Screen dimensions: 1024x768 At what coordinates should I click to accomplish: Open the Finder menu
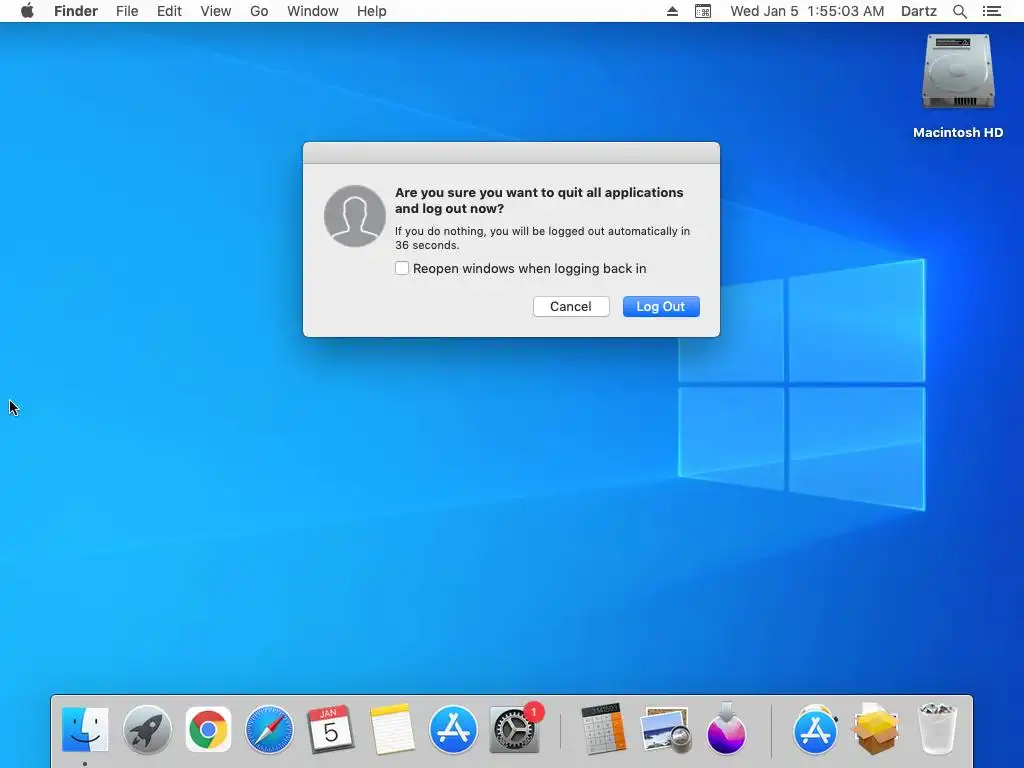coord(76,11)
